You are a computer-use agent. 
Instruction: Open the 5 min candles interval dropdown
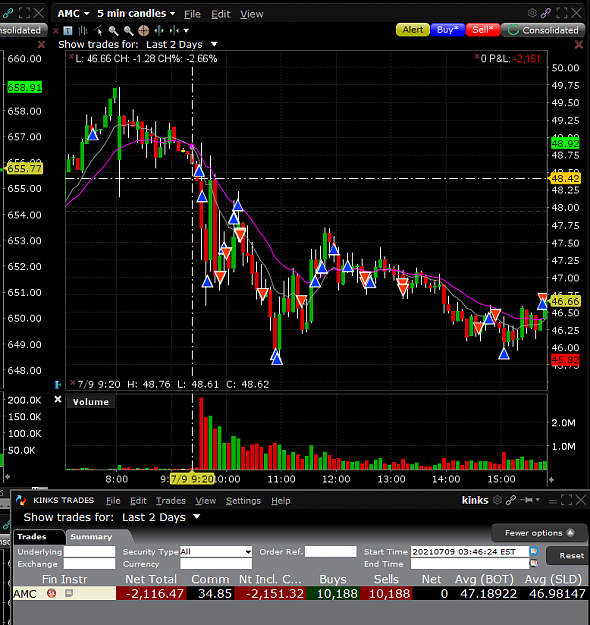[136, 14]
